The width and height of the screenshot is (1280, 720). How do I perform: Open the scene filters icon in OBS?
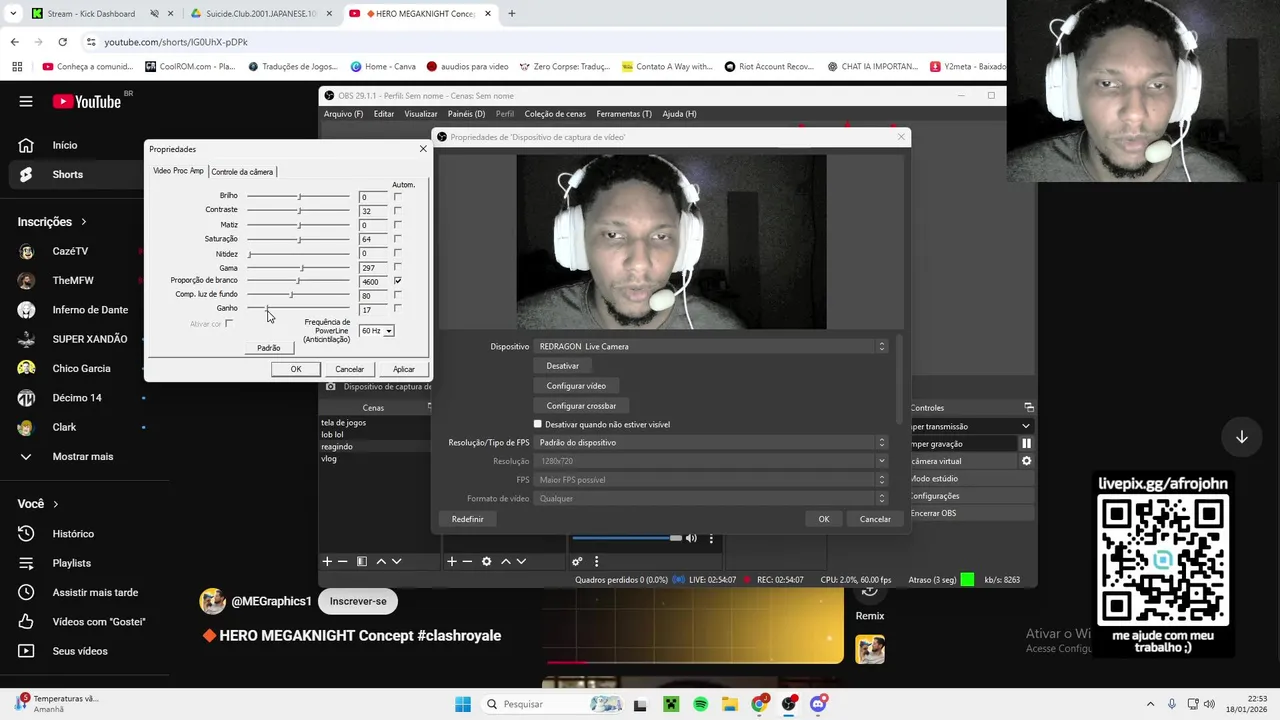pos(362,562)
